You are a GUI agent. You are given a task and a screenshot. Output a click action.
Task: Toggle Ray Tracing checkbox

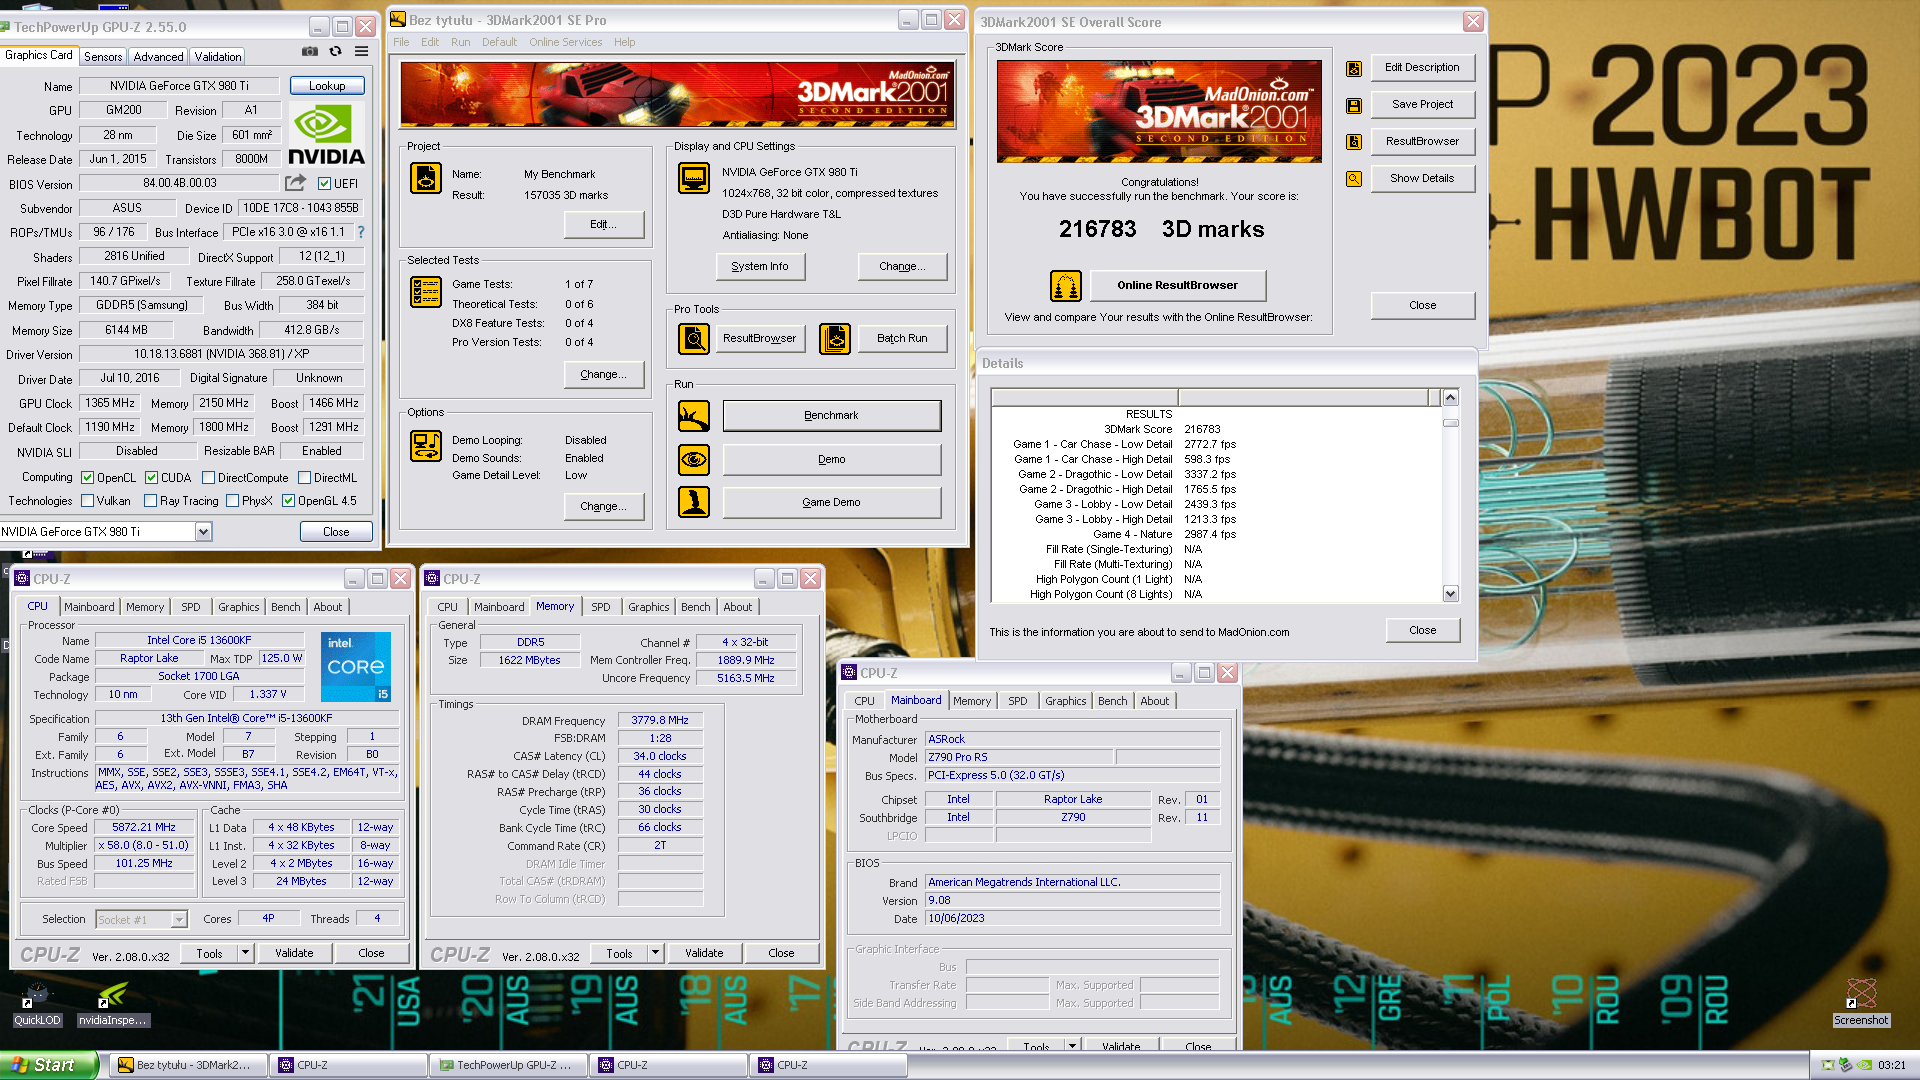(150, 501)
